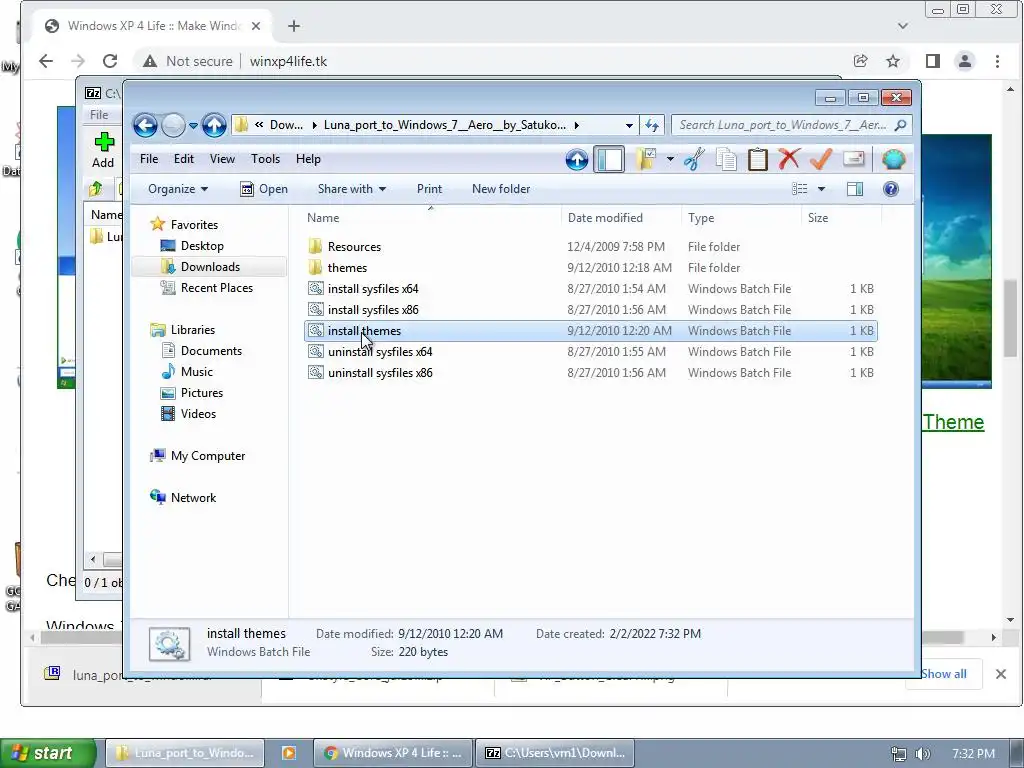The height and width of the screenshot is (768, 1024).
Task: Sort by Type column header
Action: [741, 218]
